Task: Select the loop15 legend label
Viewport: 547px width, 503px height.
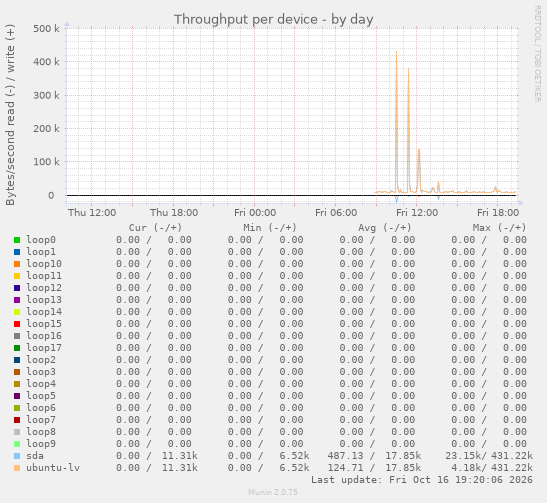Action: tap(44, 324)
